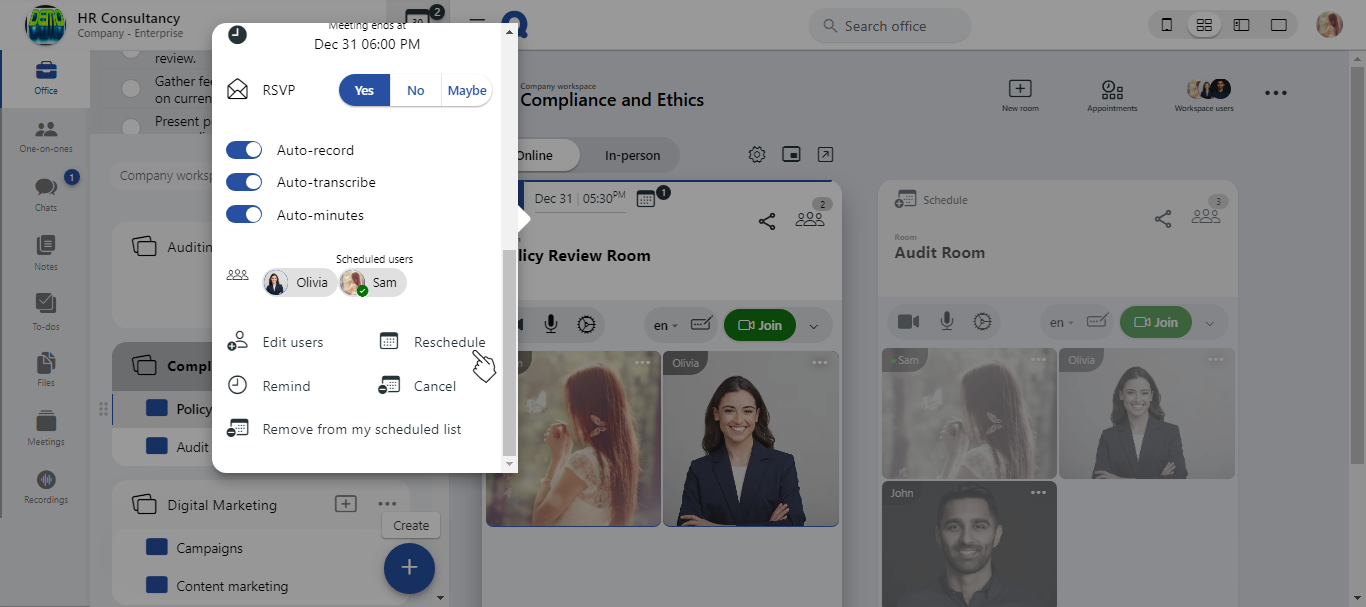Open the Appointments icon

pyautogui.click(x=1112, y=94)
